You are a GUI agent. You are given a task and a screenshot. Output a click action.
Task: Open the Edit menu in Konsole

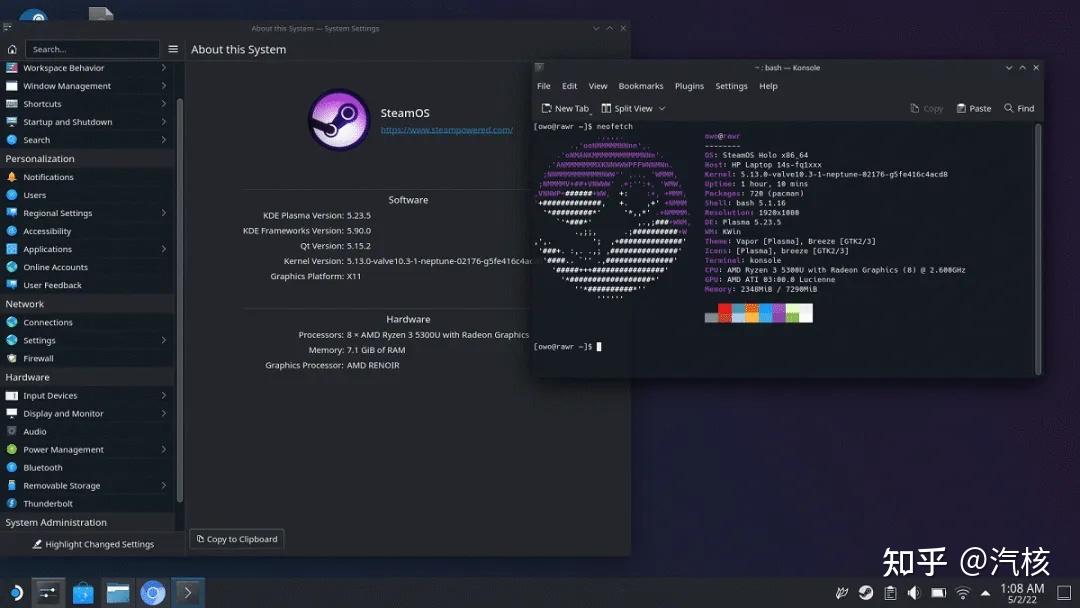[569, 86]
